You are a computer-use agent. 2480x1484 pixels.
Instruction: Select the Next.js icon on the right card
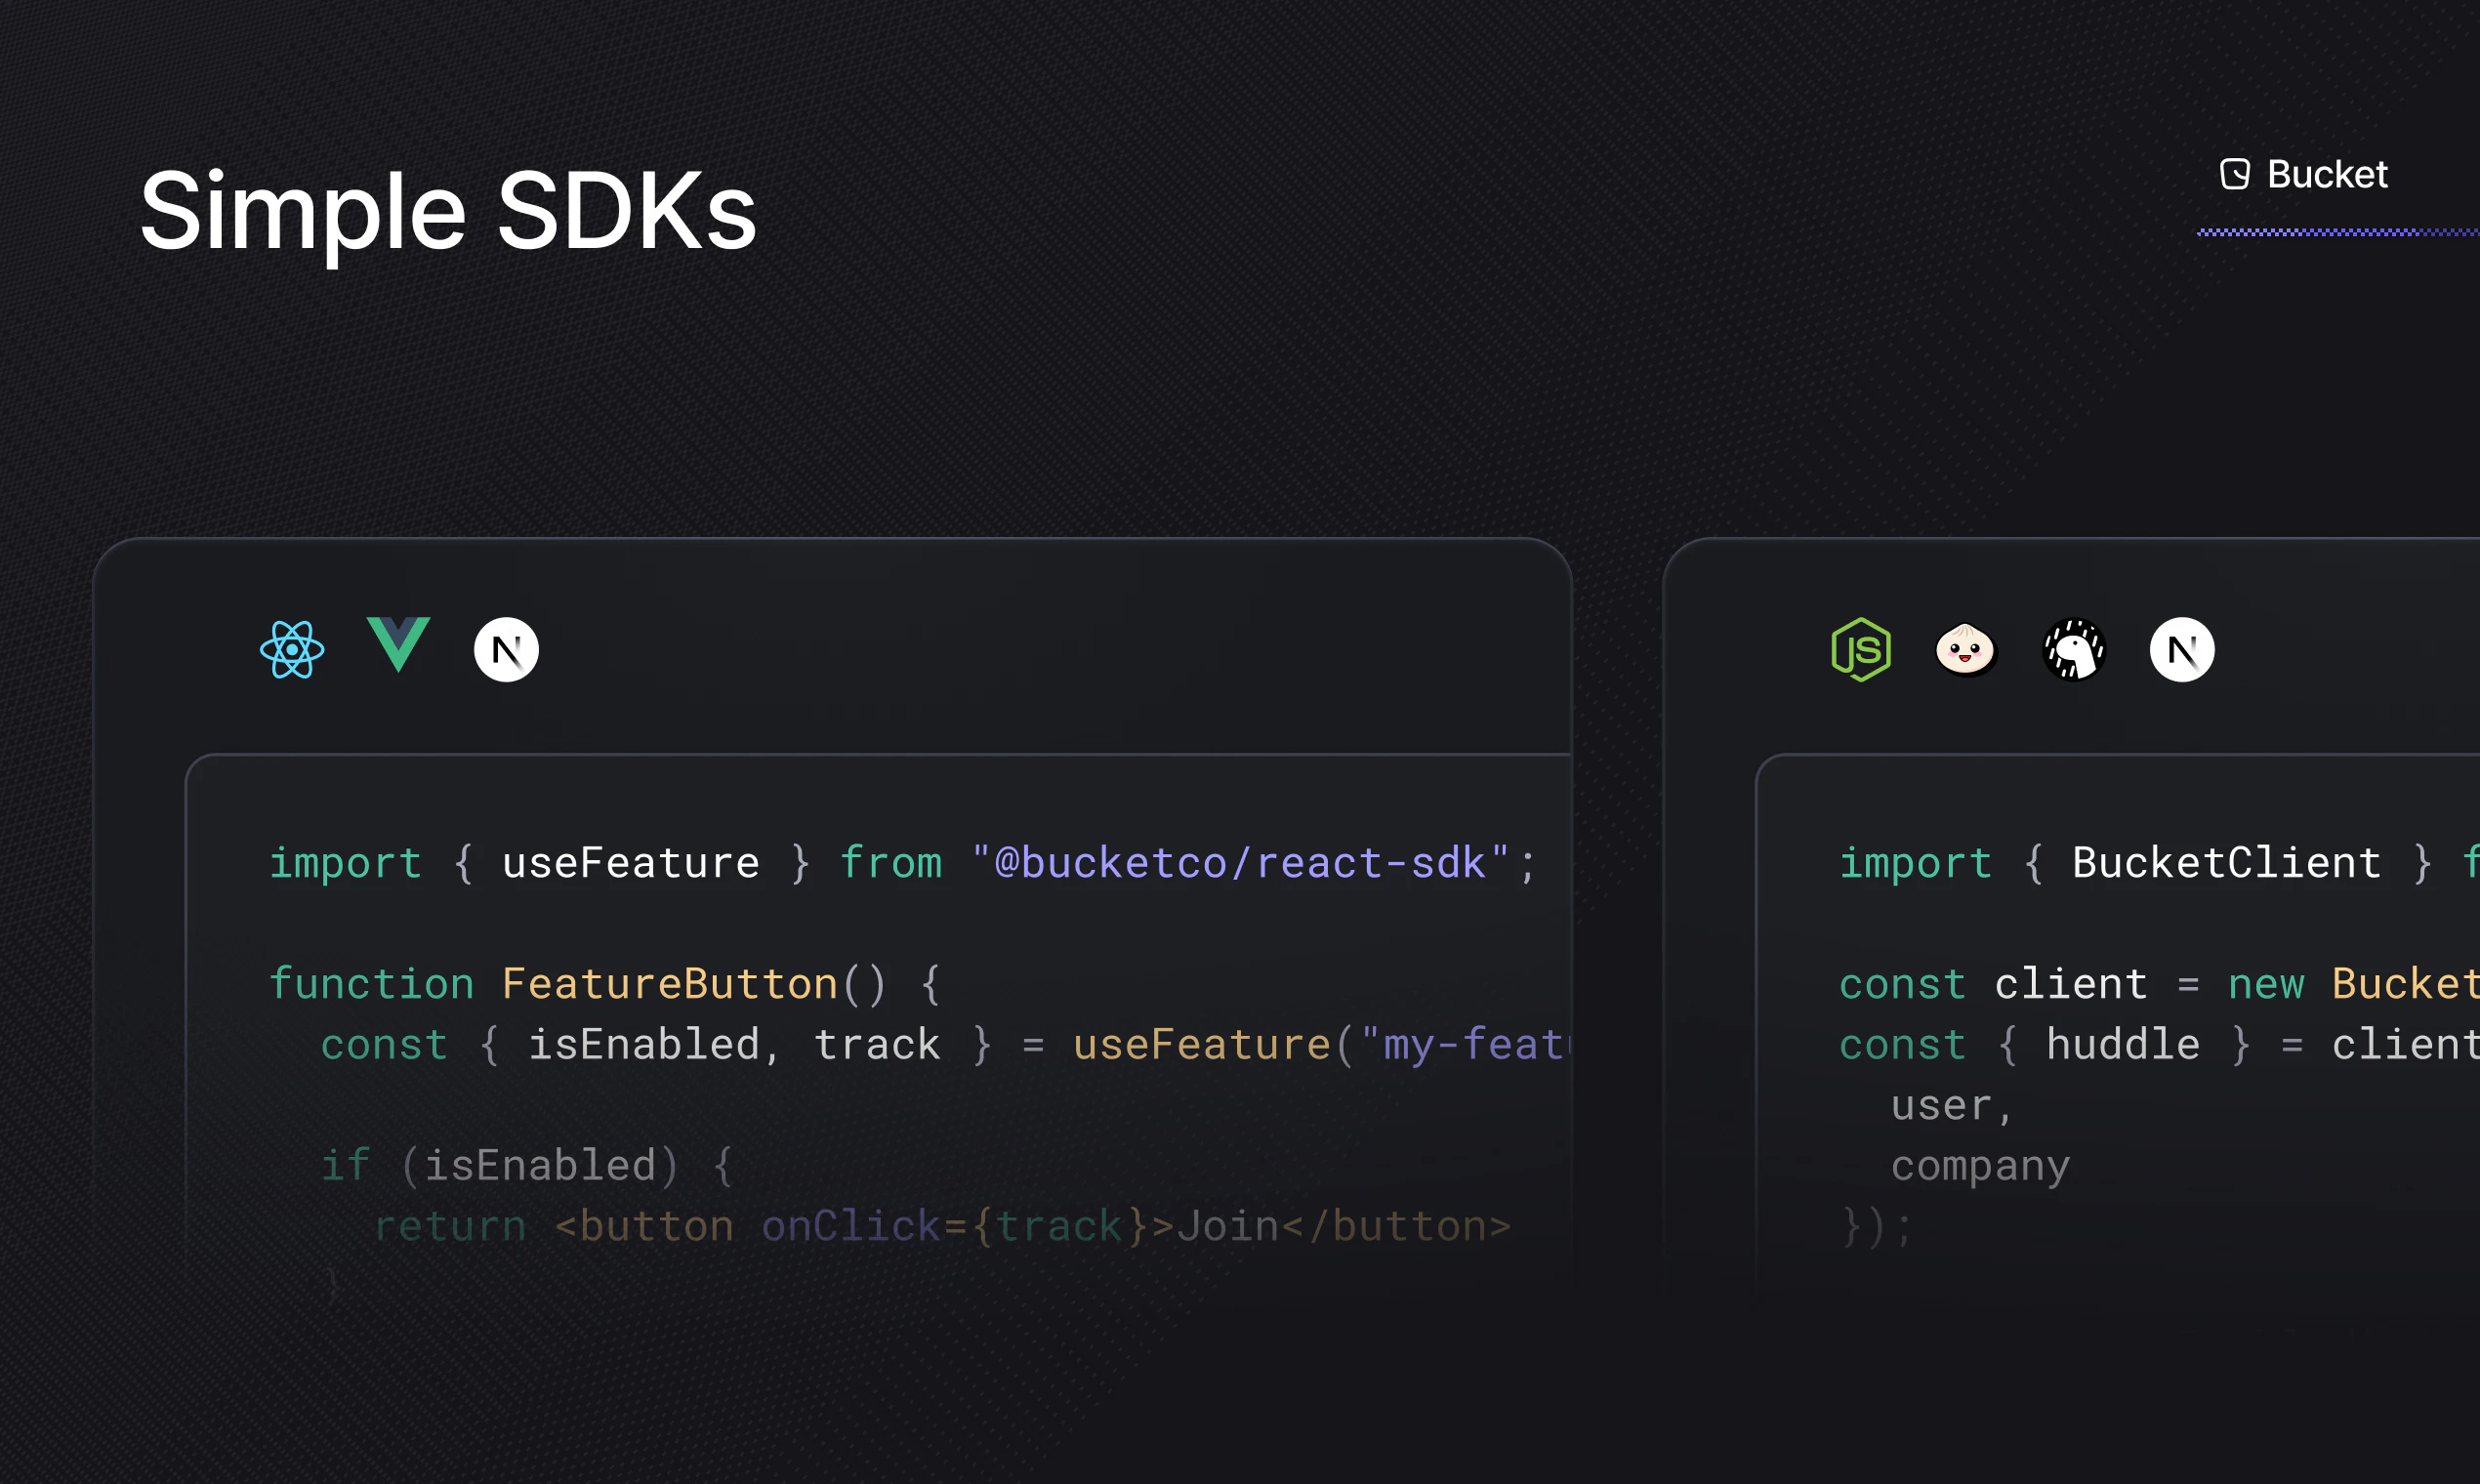(2182, 649)
